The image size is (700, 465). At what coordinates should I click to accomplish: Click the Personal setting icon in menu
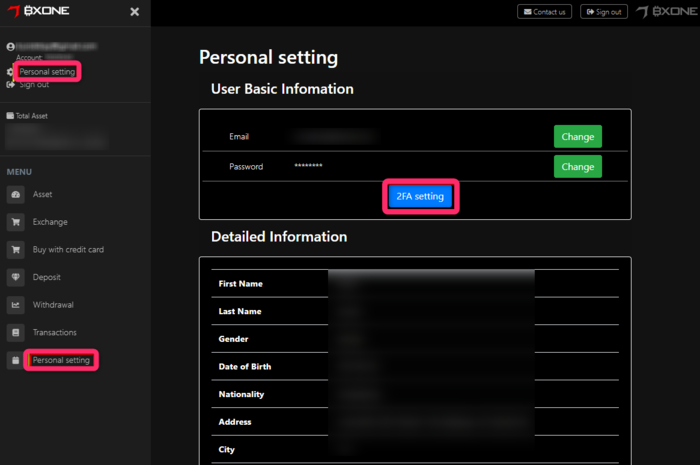16,360
